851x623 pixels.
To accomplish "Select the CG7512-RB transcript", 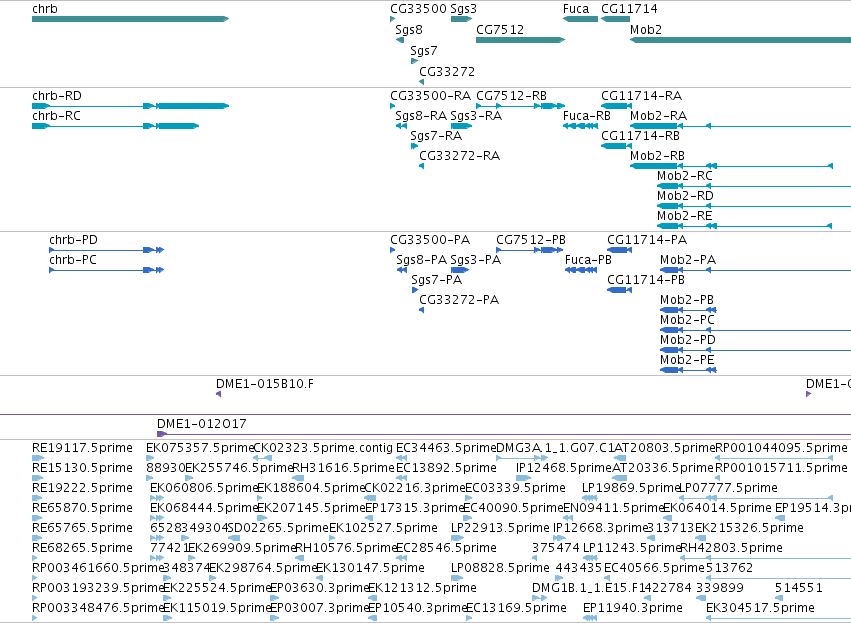I will point(520,106).
